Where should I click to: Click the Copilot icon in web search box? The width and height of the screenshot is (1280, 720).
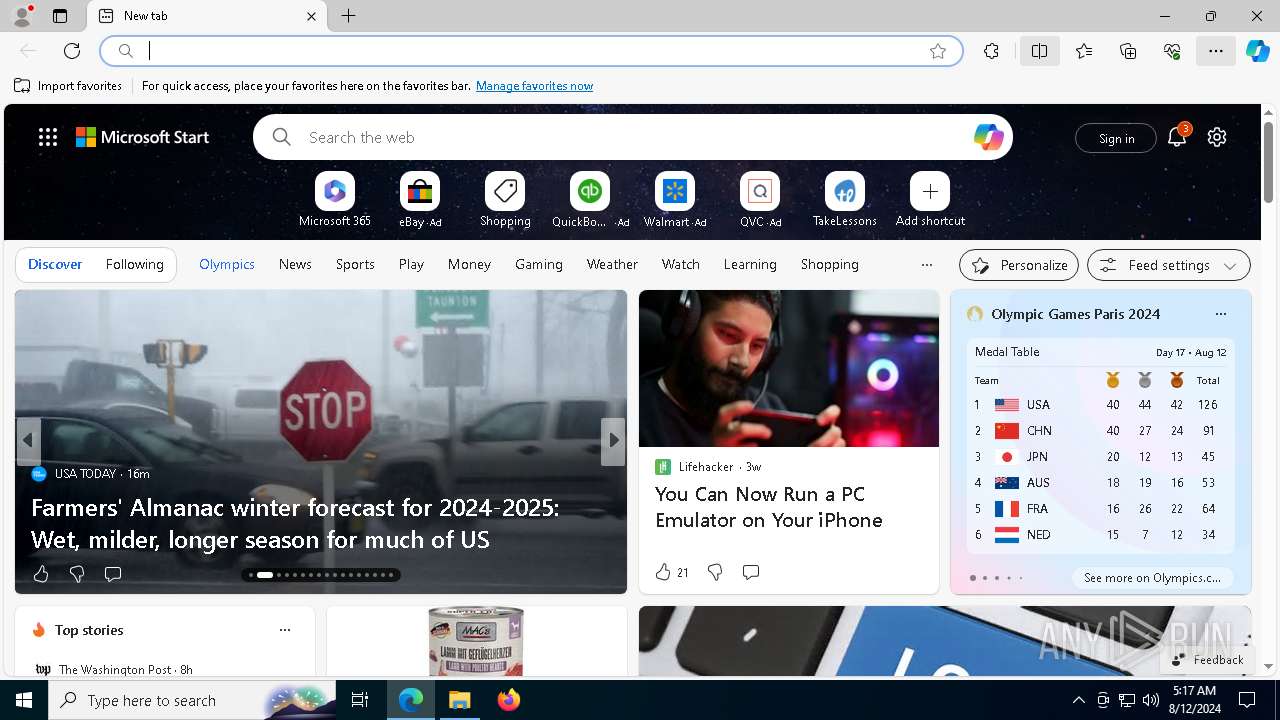(x=988, y=137)
